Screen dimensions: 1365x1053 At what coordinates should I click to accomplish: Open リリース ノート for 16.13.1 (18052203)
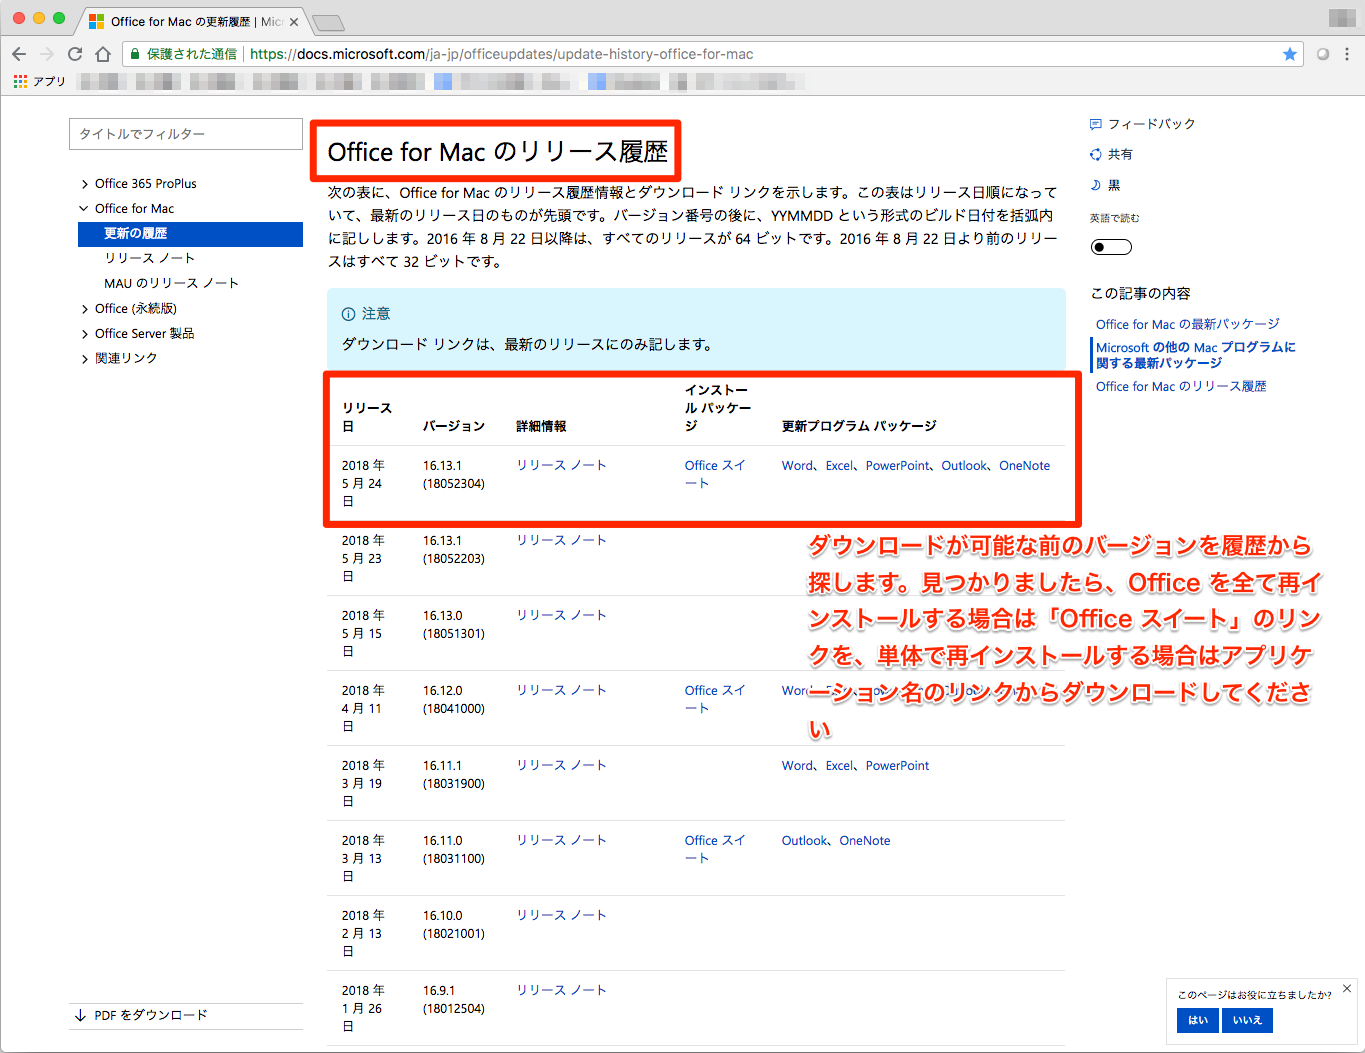tap(561, 540)
